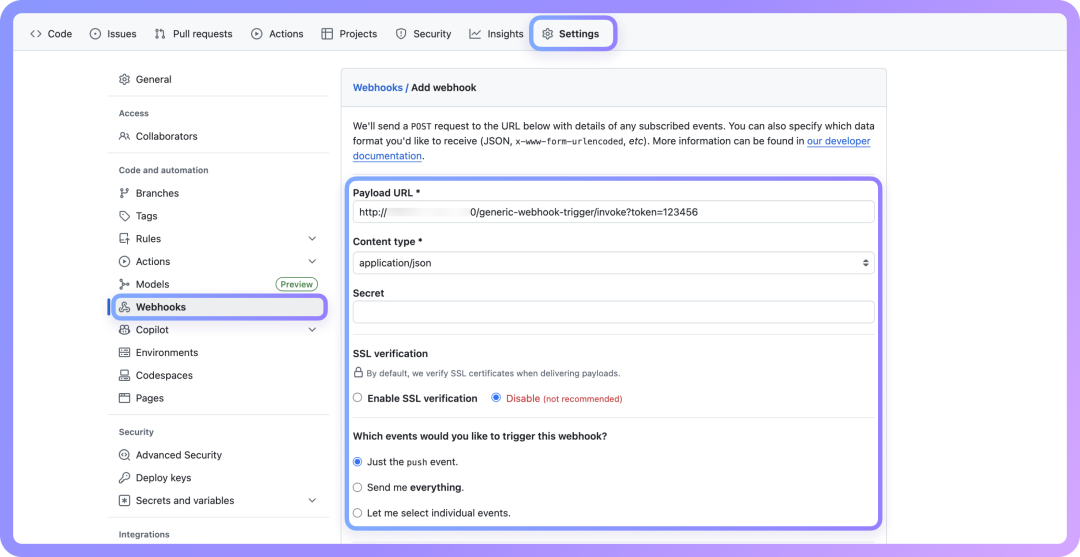This screenshot has height=557, width=1080.
Task: Open the Projects tab
Action: (x=349, y=34)
